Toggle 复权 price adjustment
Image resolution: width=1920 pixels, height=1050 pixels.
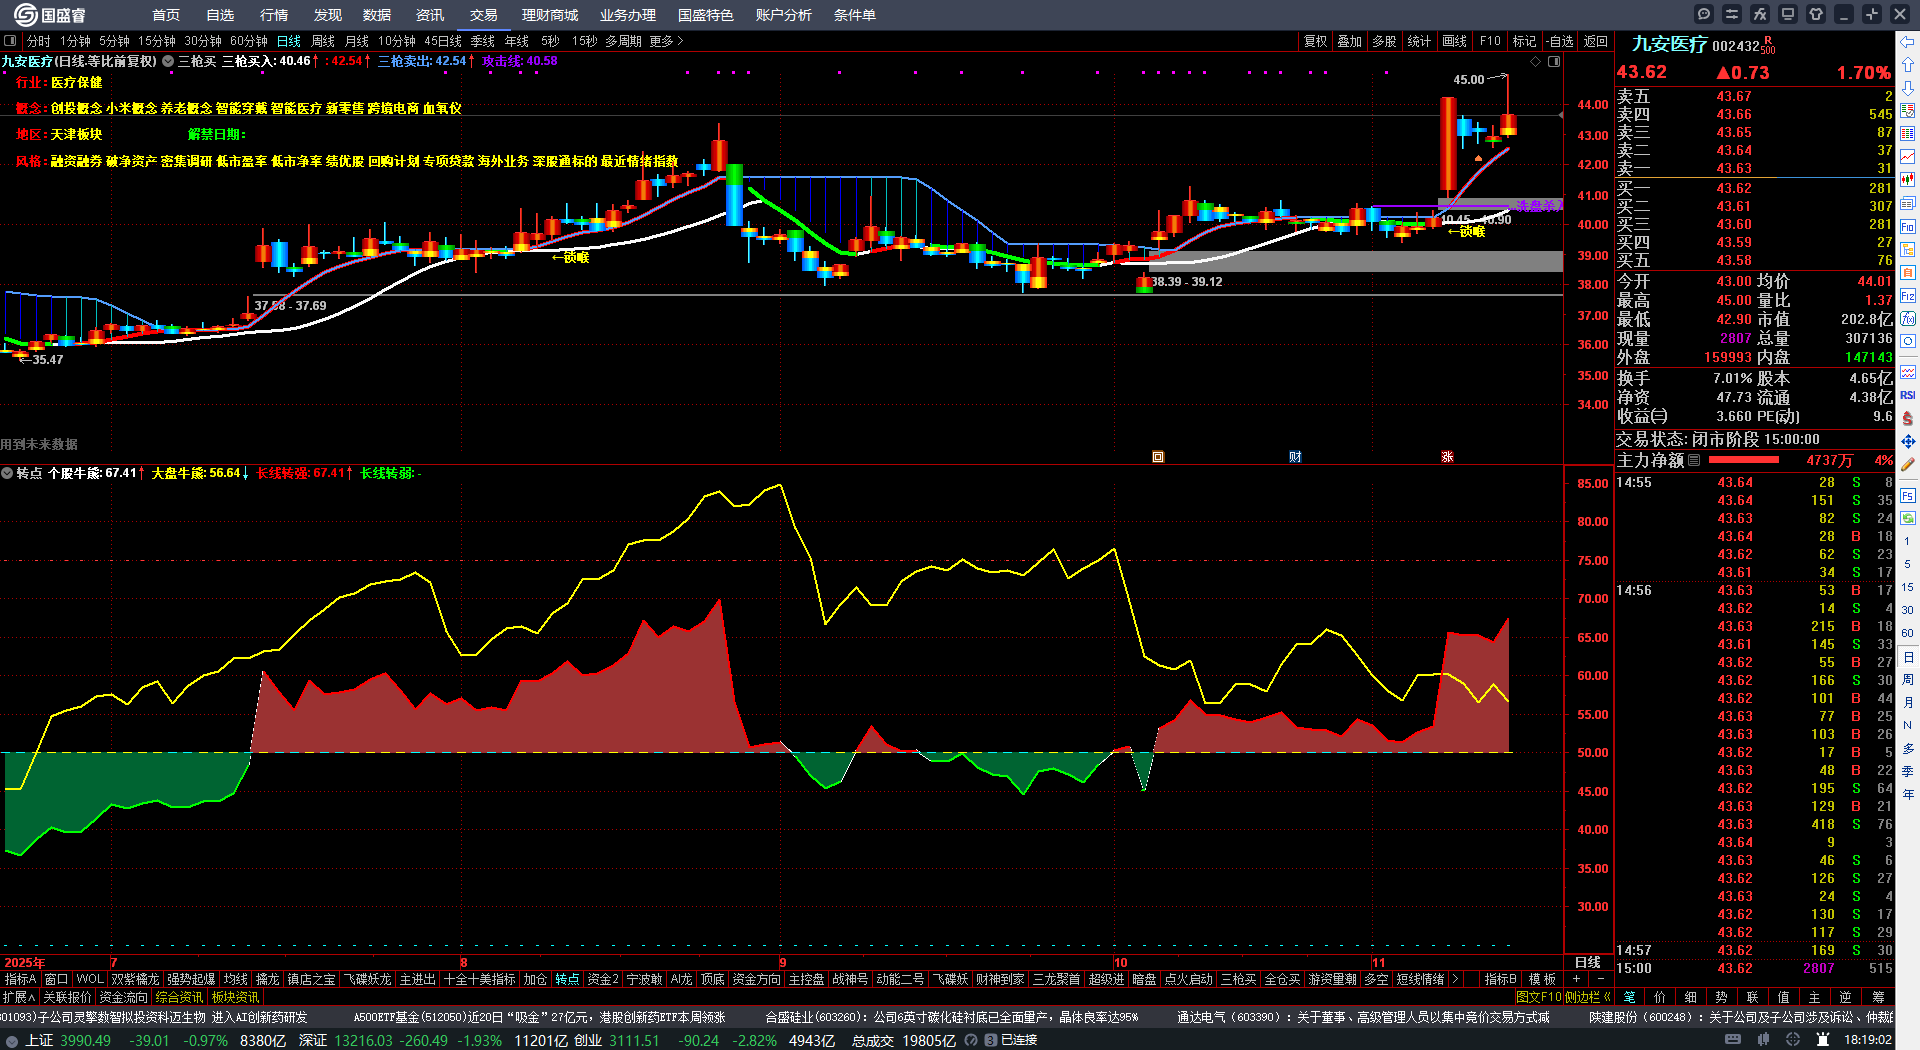(1315, 41)
